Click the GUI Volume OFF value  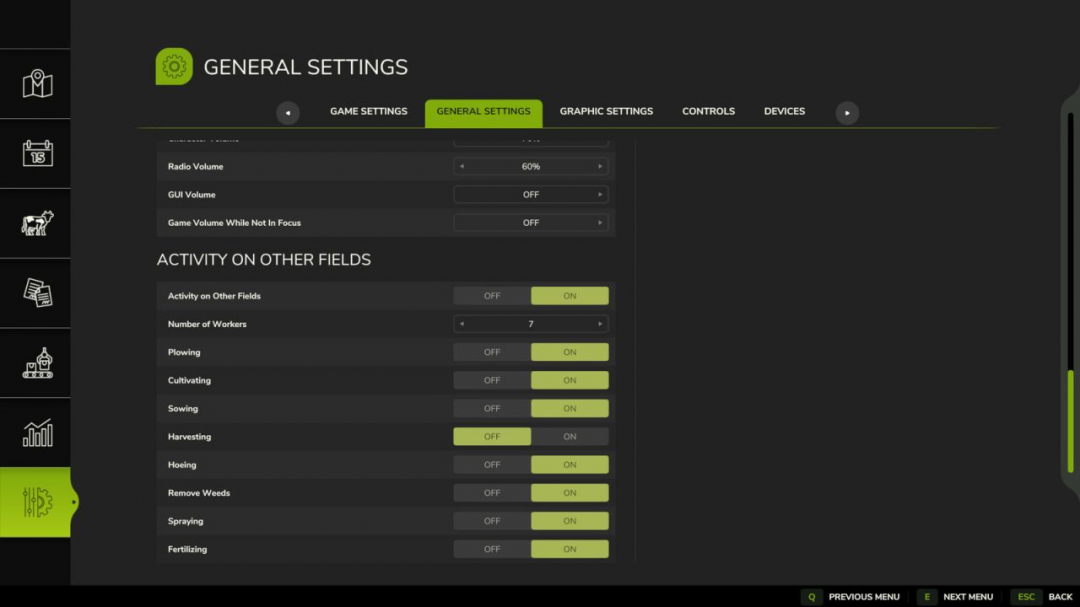pyautogui.click(x=530, y=195)
